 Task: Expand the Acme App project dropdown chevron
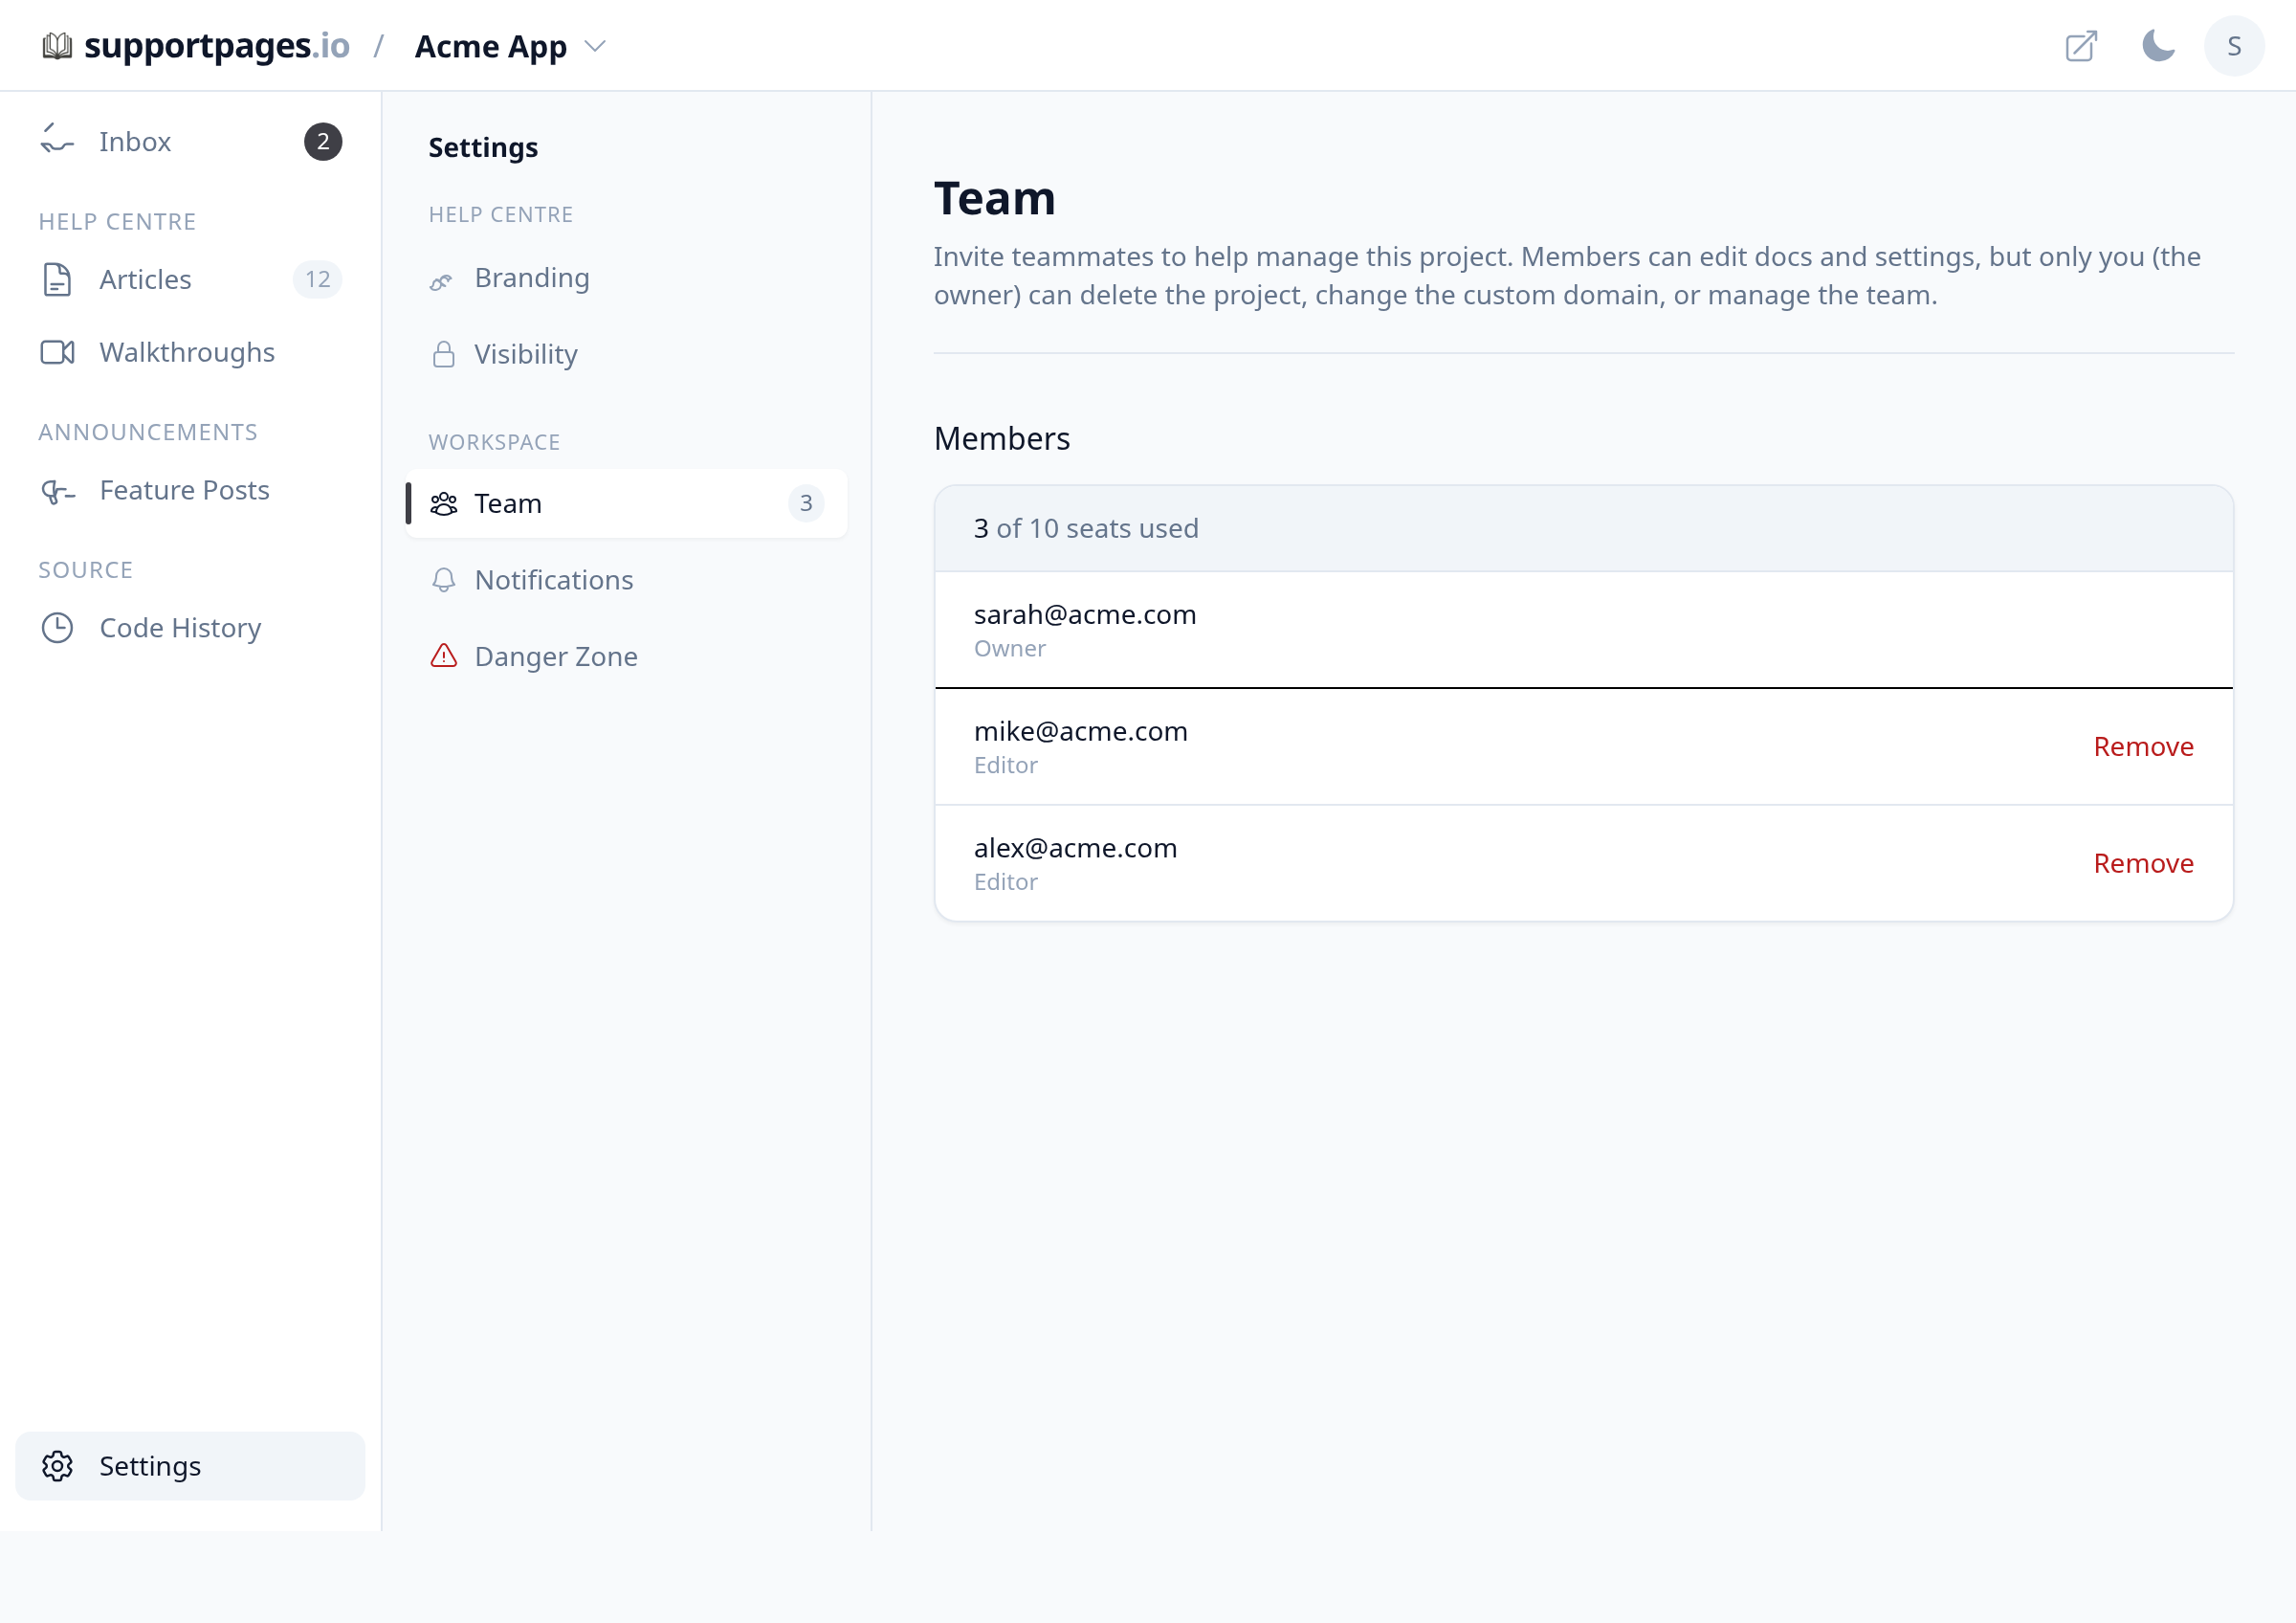[x=595, y=47]
